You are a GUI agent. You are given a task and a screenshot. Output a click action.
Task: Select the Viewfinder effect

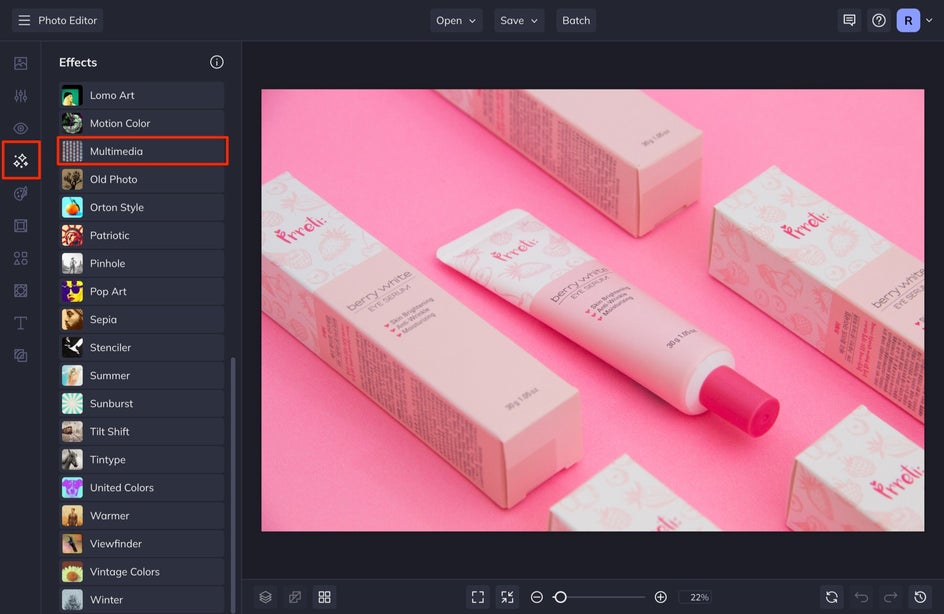point(142,544)
